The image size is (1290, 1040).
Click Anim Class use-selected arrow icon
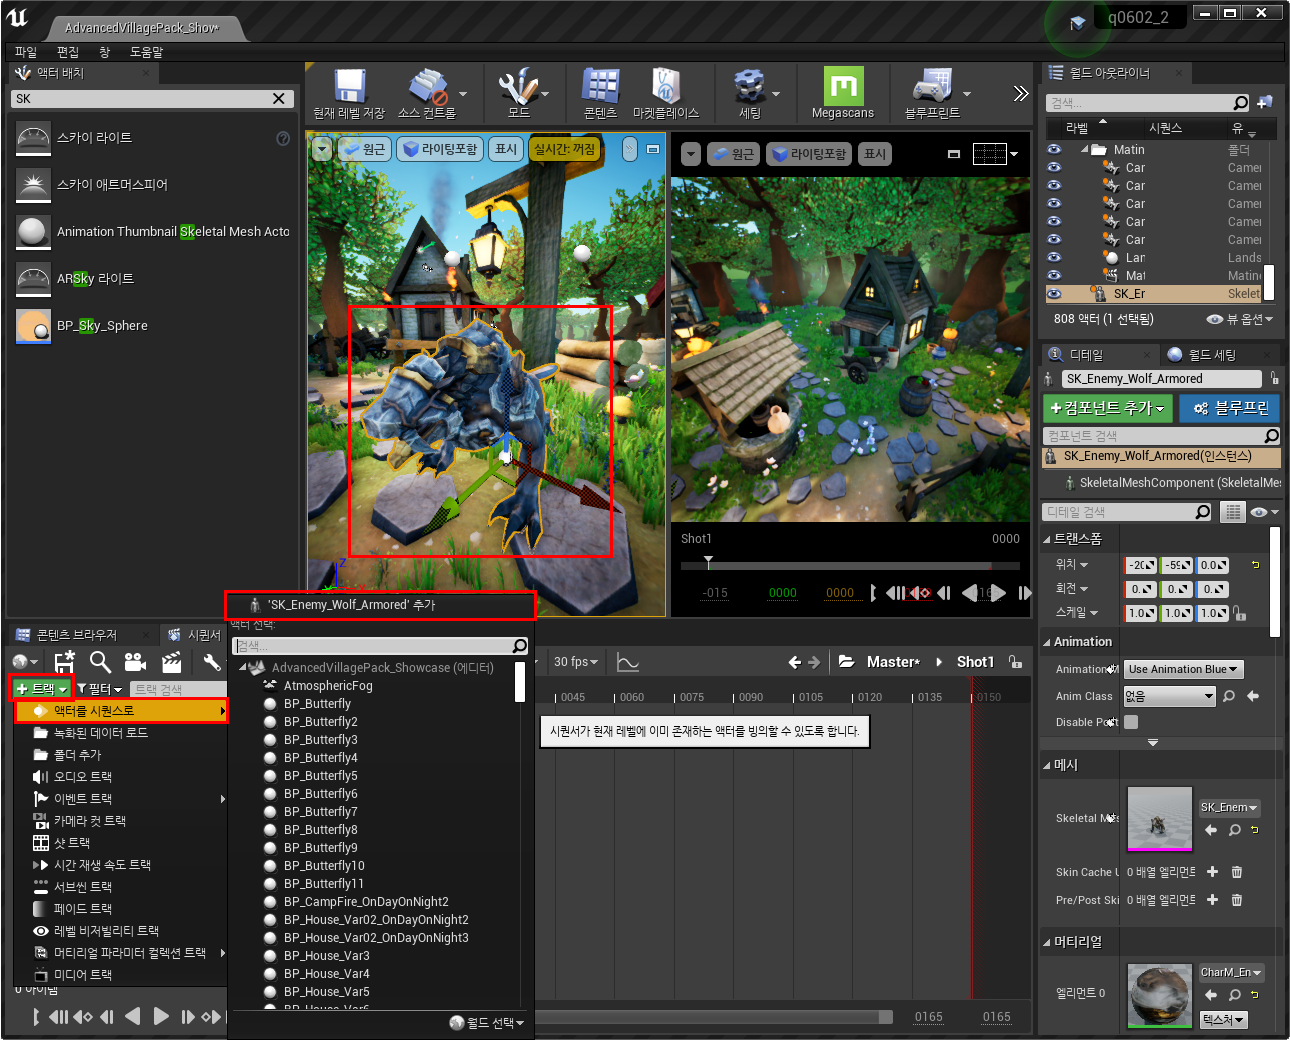[x=1253, y=696]
